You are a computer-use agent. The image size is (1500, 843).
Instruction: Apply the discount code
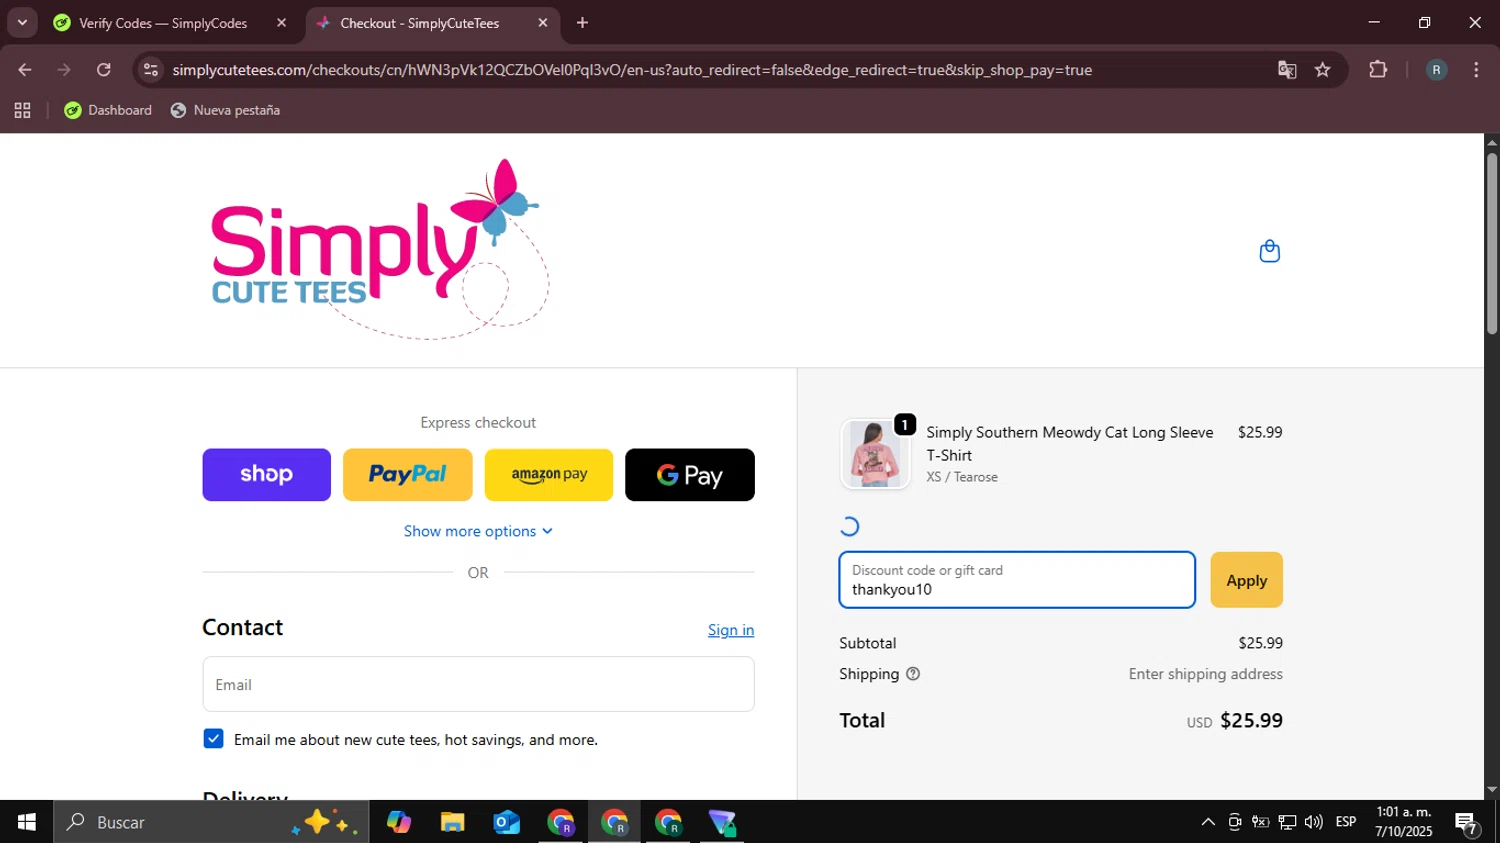1246,580
